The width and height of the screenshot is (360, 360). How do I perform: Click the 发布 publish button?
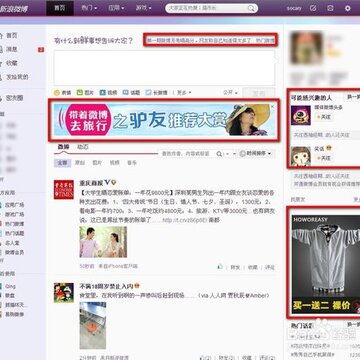pos(259,93)
